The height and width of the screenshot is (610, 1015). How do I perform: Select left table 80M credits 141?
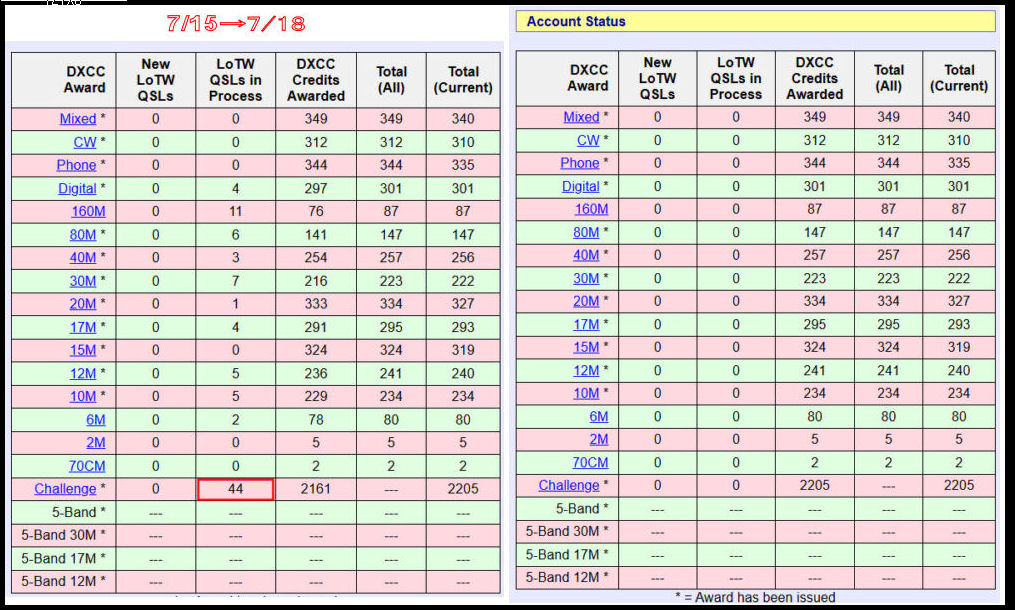(316, 235)
